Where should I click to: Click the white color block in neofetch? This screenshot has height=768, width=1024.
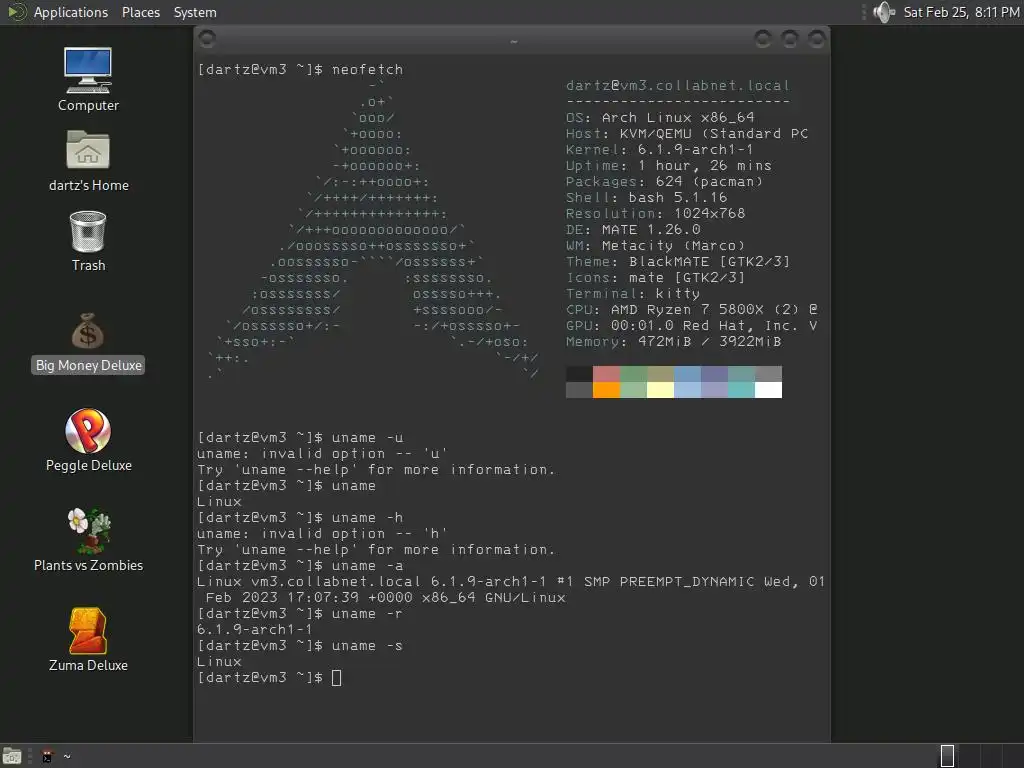point(768,390)
